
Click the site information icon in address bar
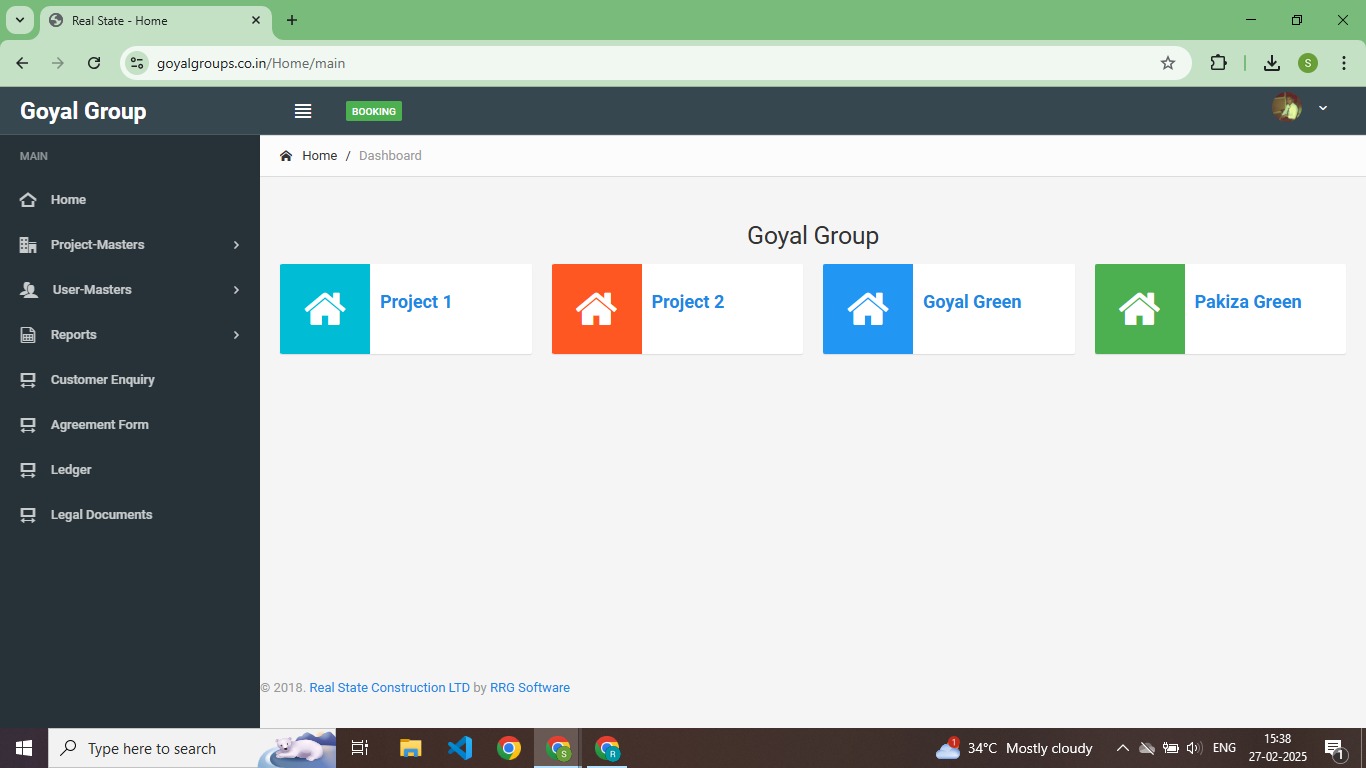[138, 63]
